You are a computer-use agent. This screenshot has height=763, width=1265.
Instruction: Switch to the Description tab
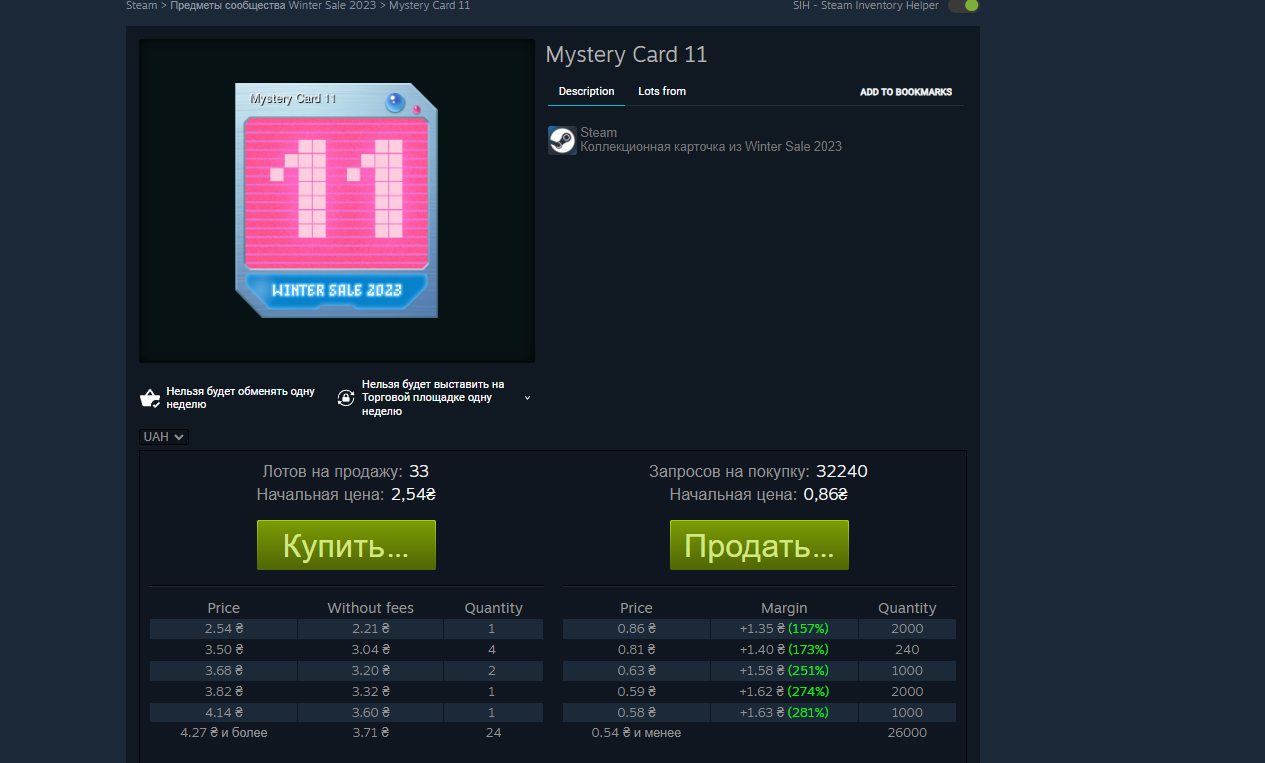[586, 91]
